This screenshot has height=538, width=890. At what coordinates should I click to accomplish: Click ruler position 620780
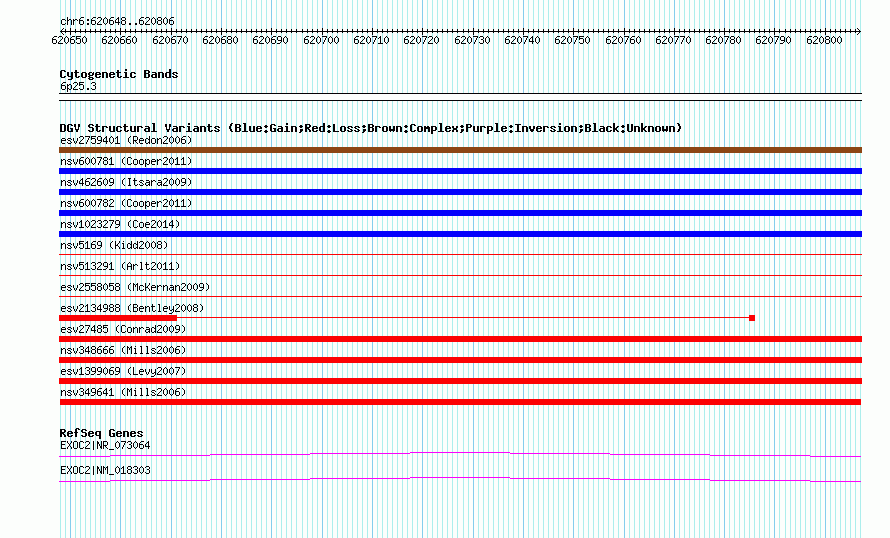point(723,40)
